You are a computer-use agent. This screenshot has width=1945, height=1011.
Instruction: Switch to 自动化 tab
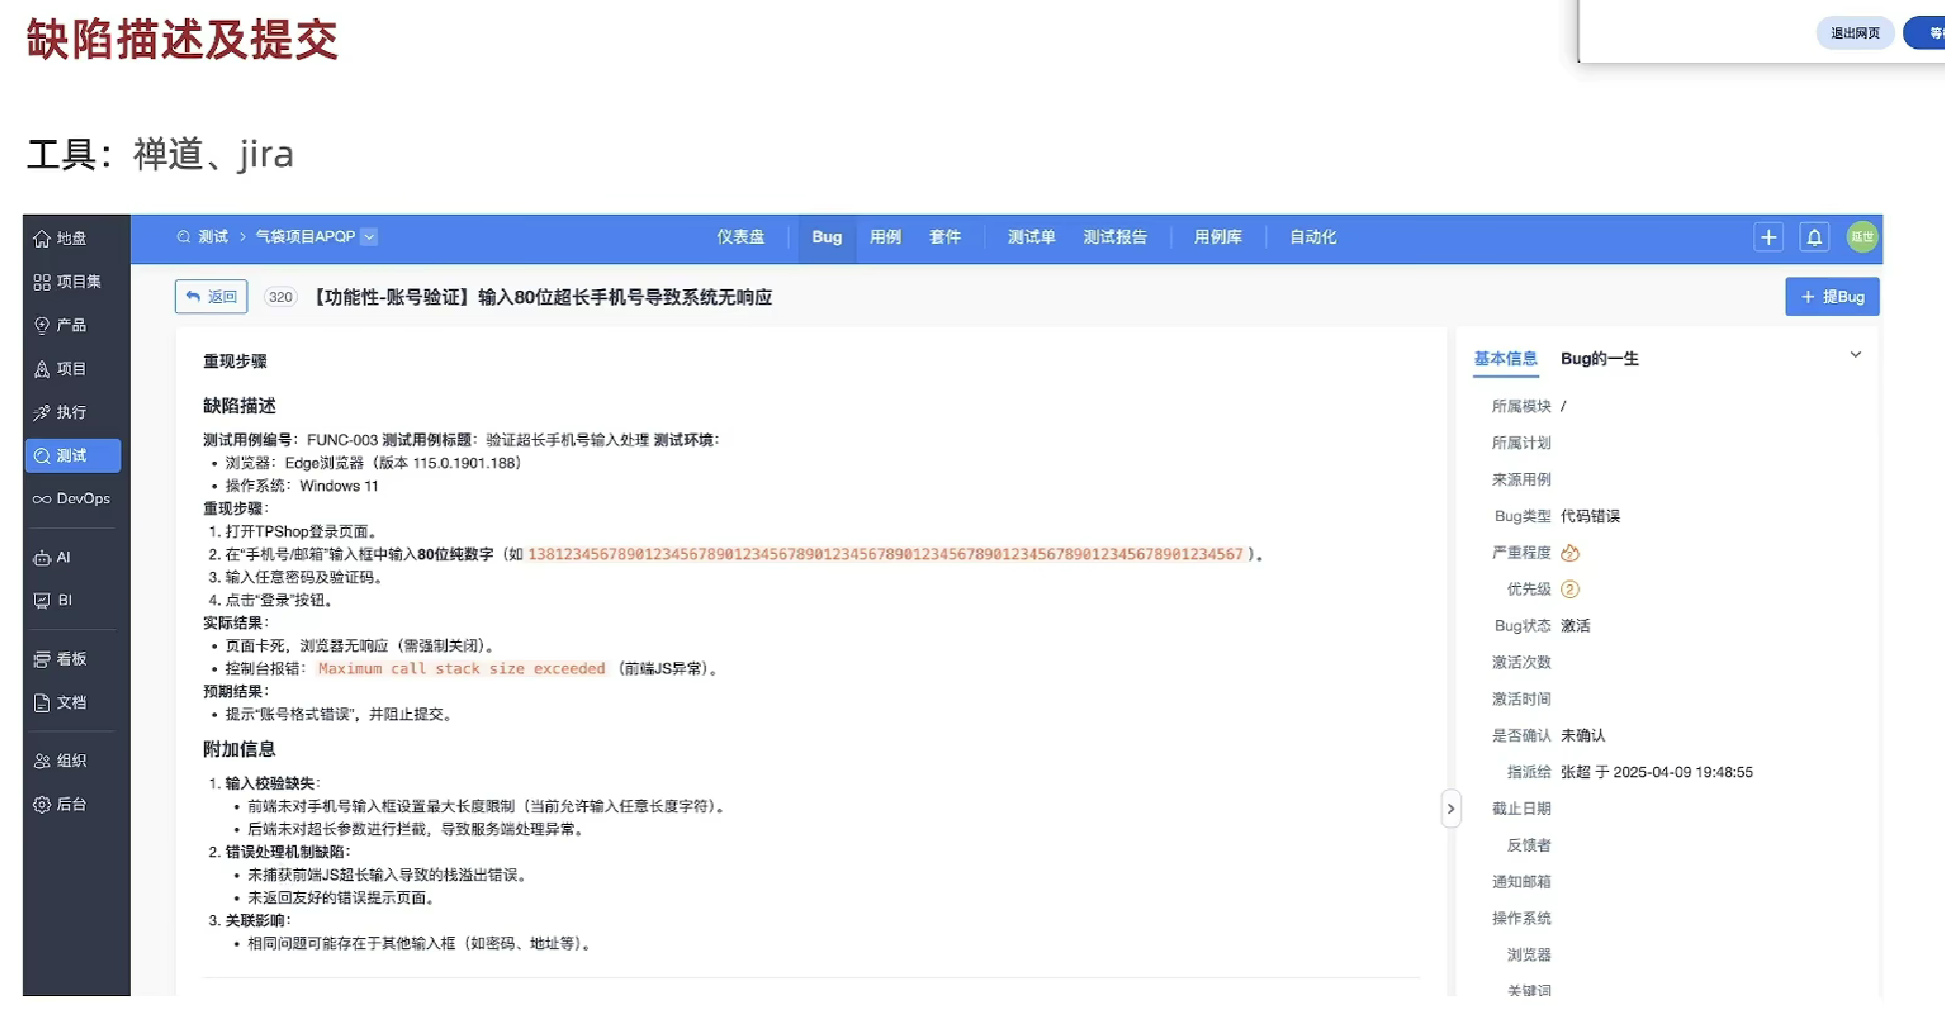pos(1312,238)
